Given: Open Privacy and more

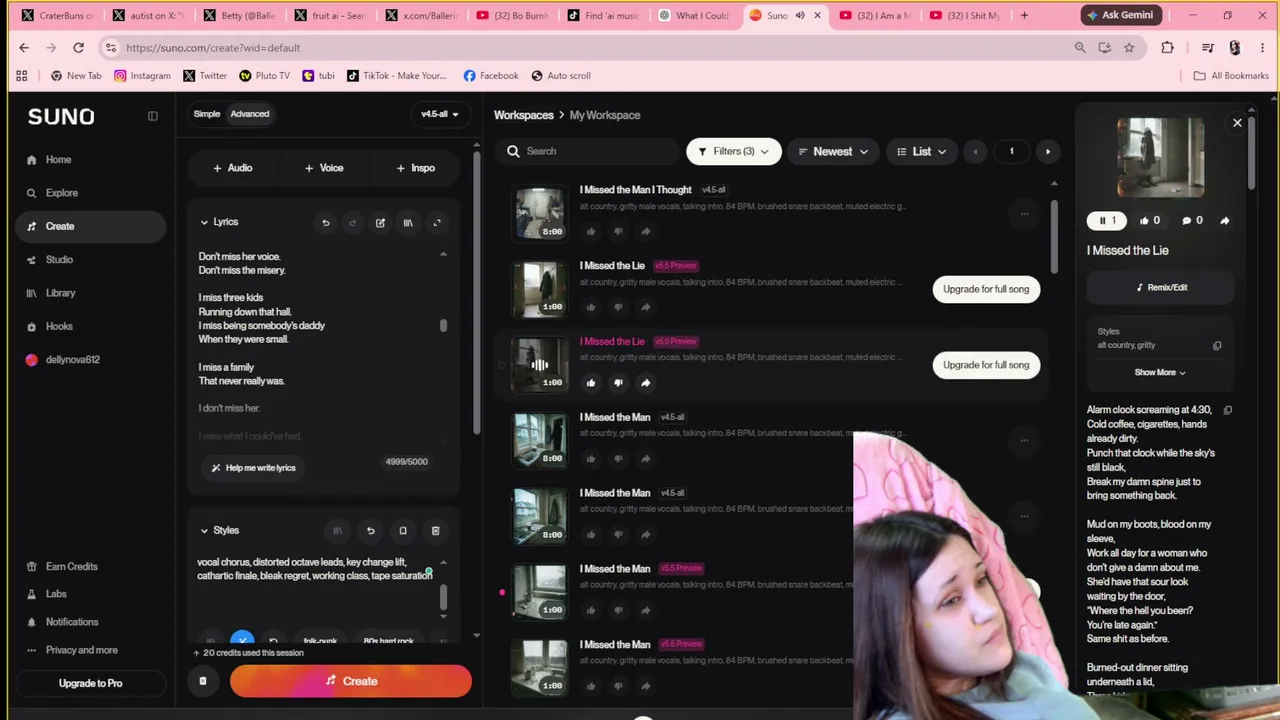Looking at the screenshot, I should [72, 650].
